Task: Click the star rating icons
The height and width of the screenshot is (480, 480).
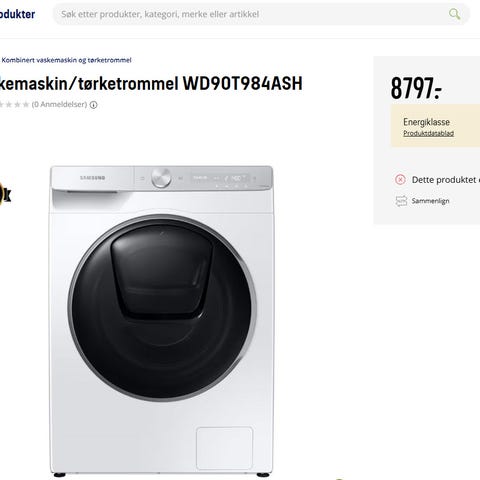Action: [x=14, y=105]
